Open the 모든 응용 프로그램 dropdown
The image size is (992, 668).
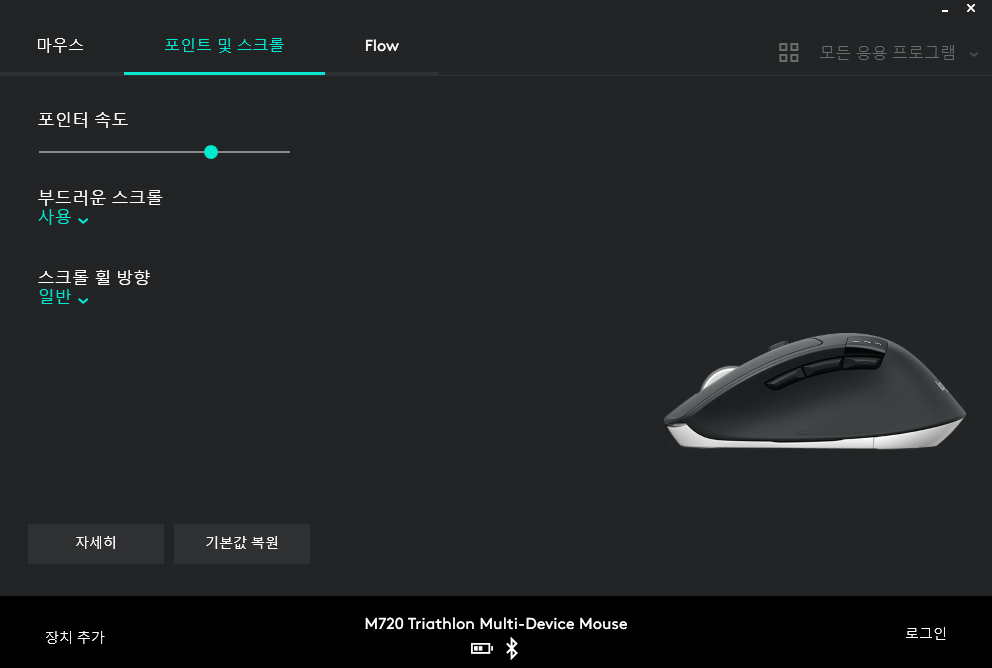point(887,53)
